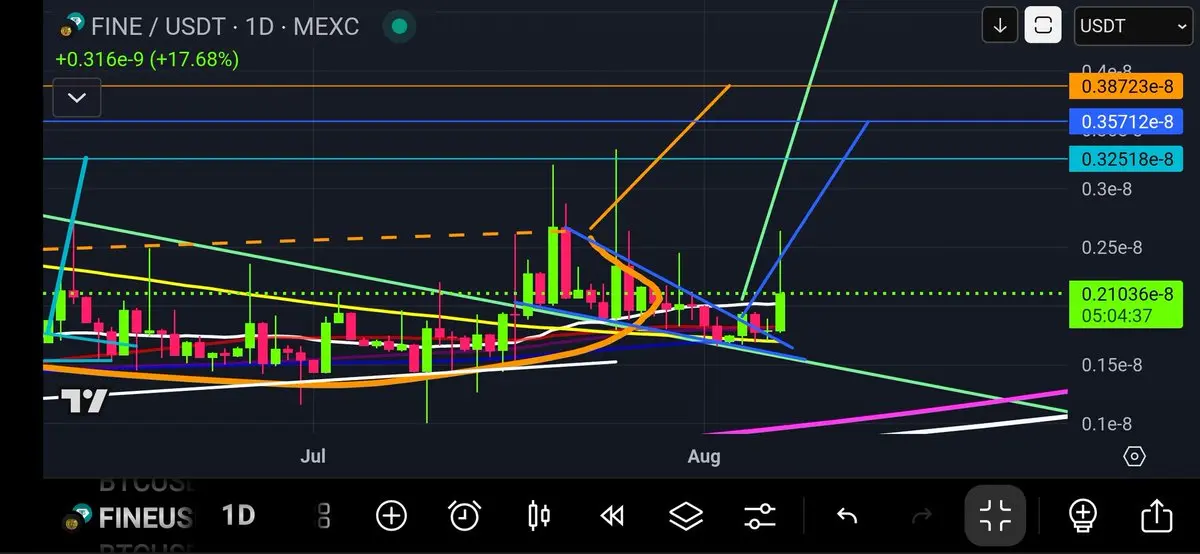Open the ideas lightbulb icon

tap(1082, 516)
